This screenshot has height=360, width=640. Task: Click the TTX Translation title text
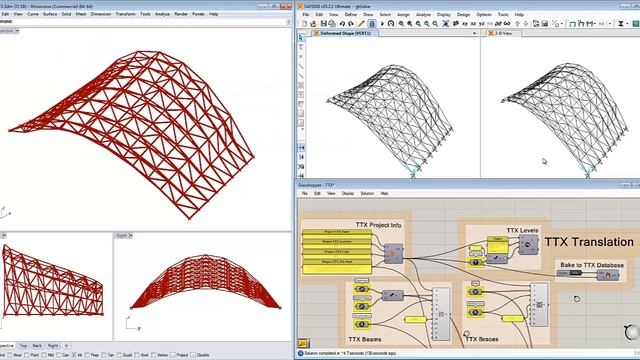point(589,242)
